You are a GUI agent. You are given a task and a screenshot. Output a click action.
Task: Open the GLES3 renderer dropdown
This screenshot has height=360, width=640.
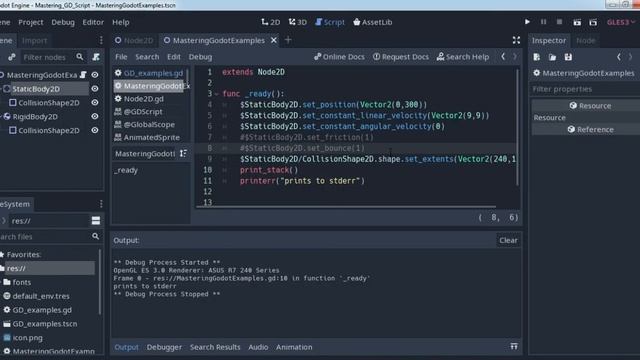pyautogui.click(x=620, y=22)
